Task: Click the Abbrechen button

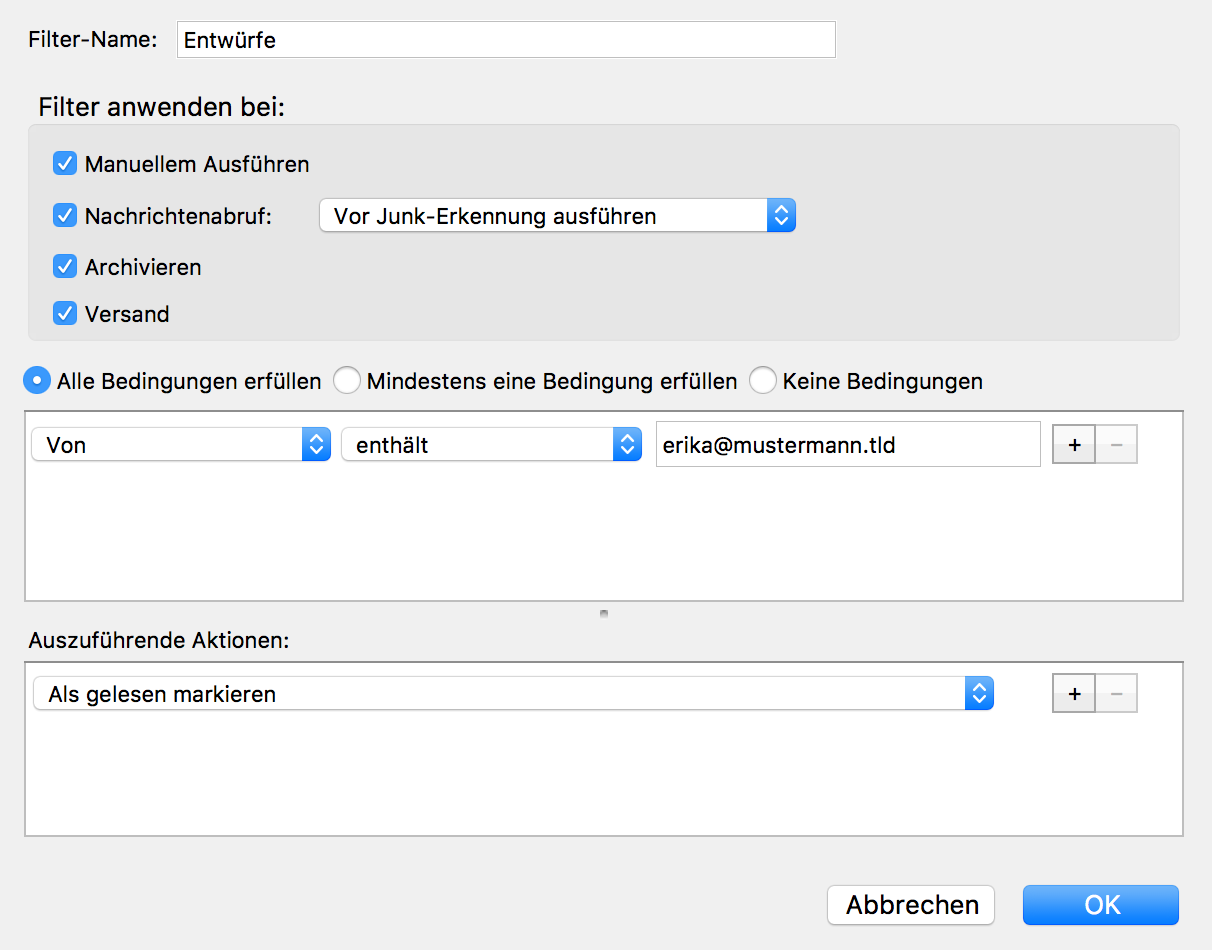Action: point(911,905)
